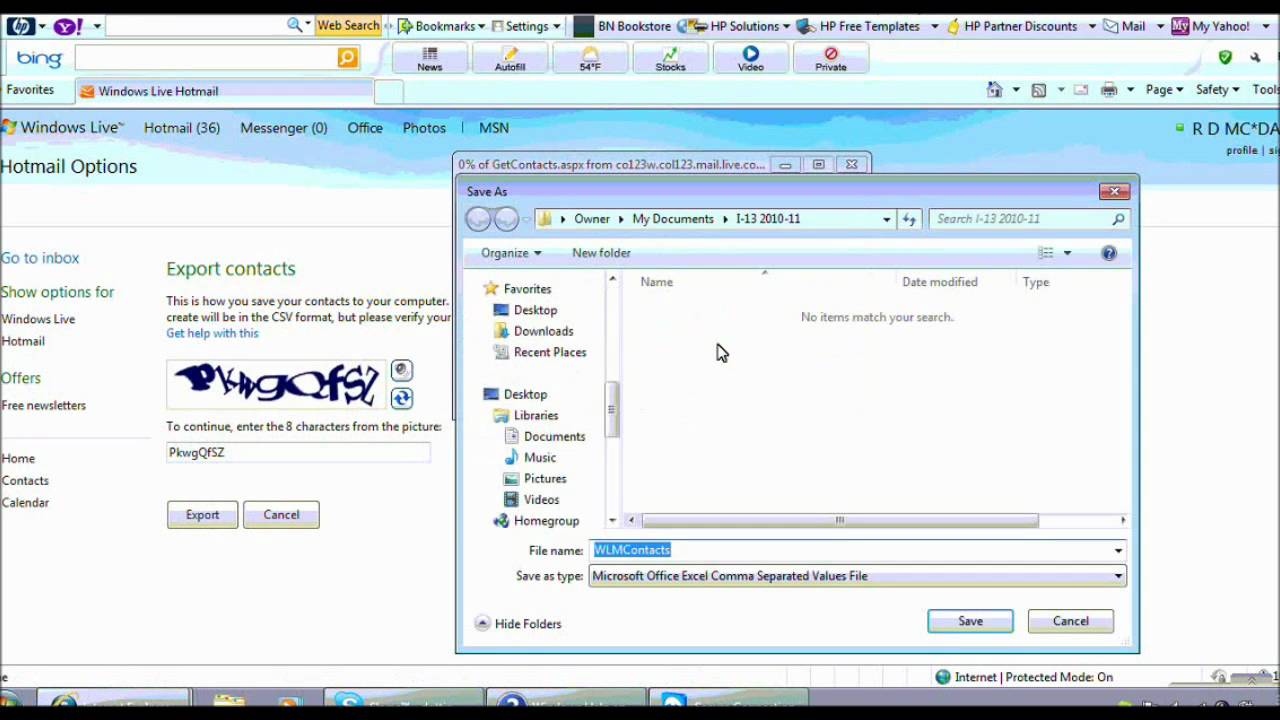This screenshot has height=720, width=1280.
Task: Open the Bookmarks dropdown in Yahoo toolbar
Action: [x=441, y=26]
